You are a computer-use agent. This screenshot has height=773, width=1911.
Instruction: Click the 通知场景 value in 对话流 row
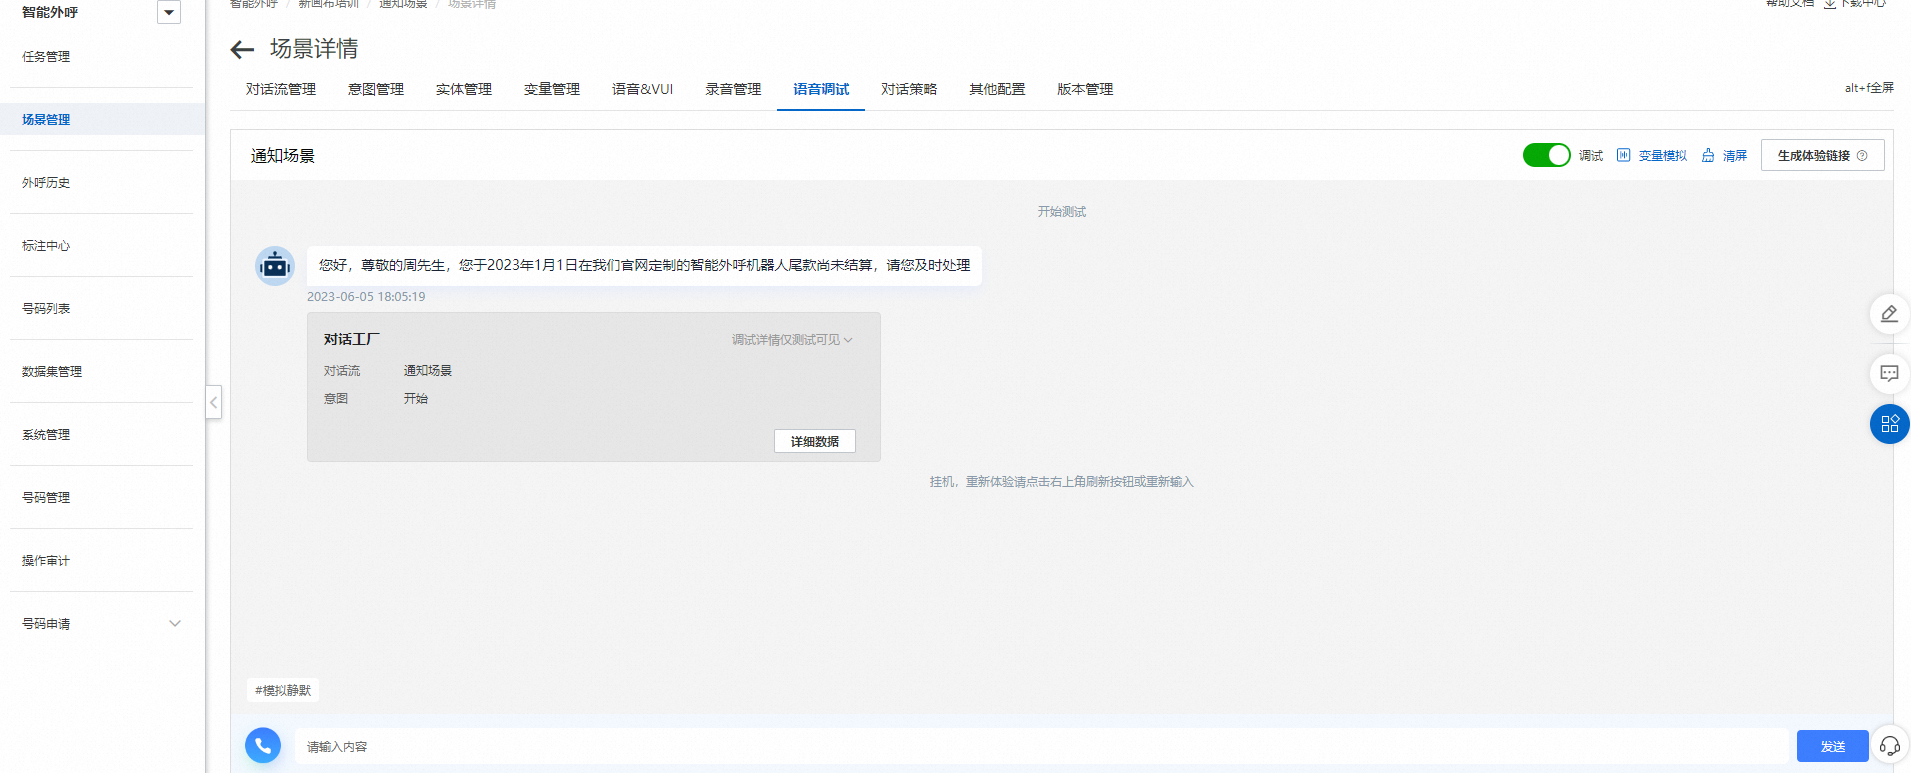click(x=428, y=371)
